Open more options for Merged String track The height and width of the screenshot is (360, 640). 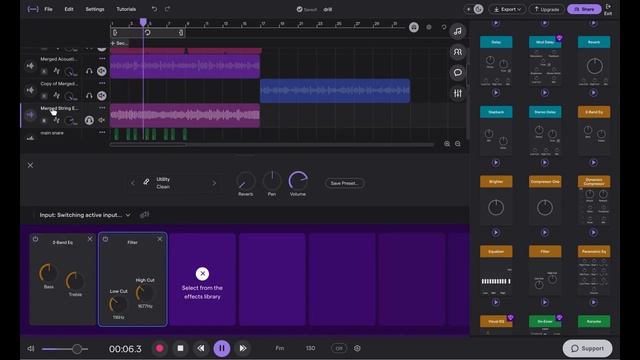102,108
